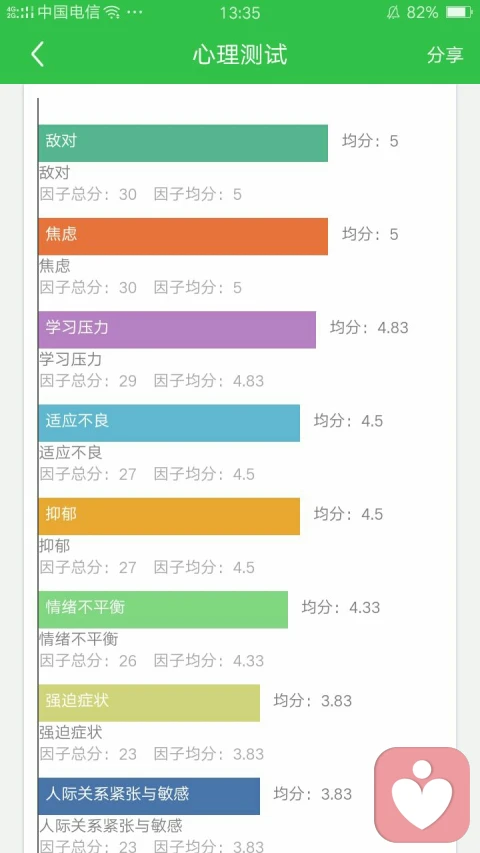Select the dark blue 人际关系紧张与敏感 bar

coord(149,796)
